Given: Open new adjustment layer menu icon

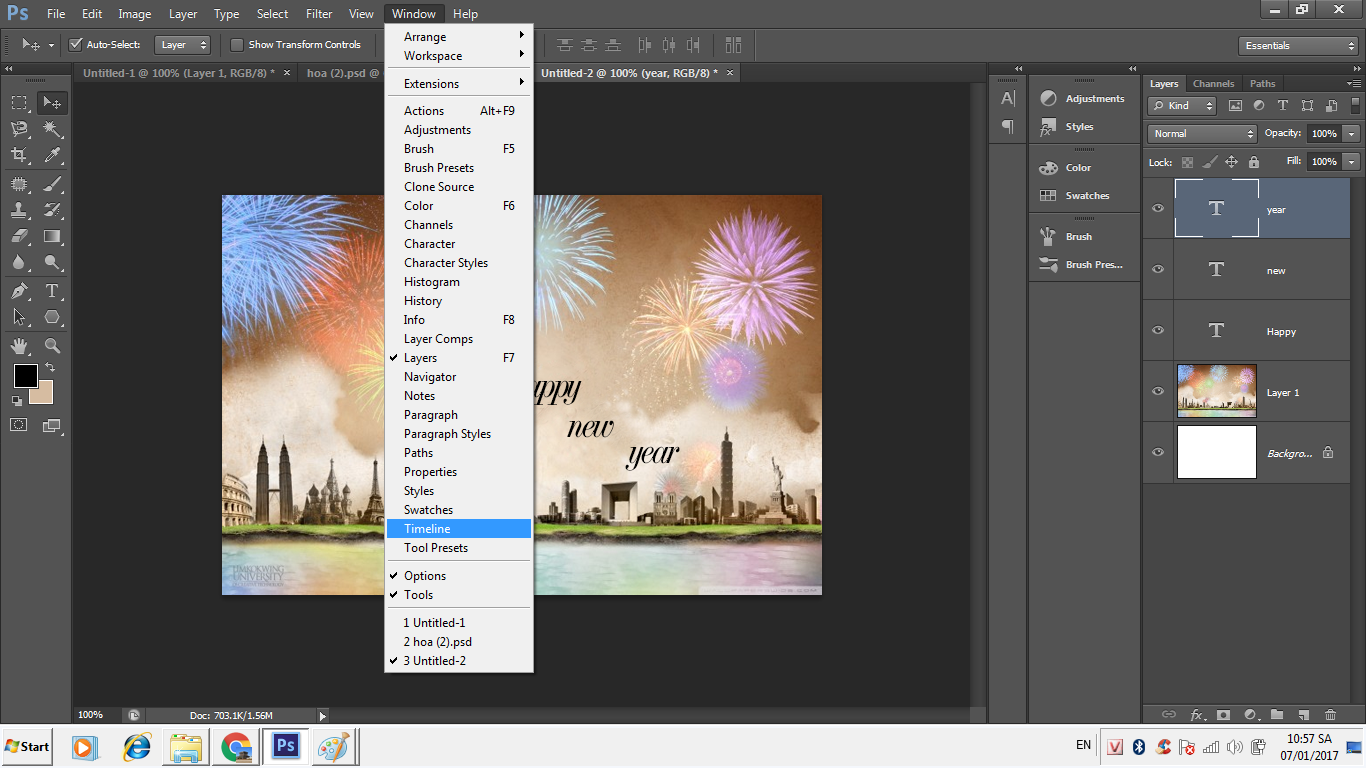Looking at the screenshot, I should 1250,715.
